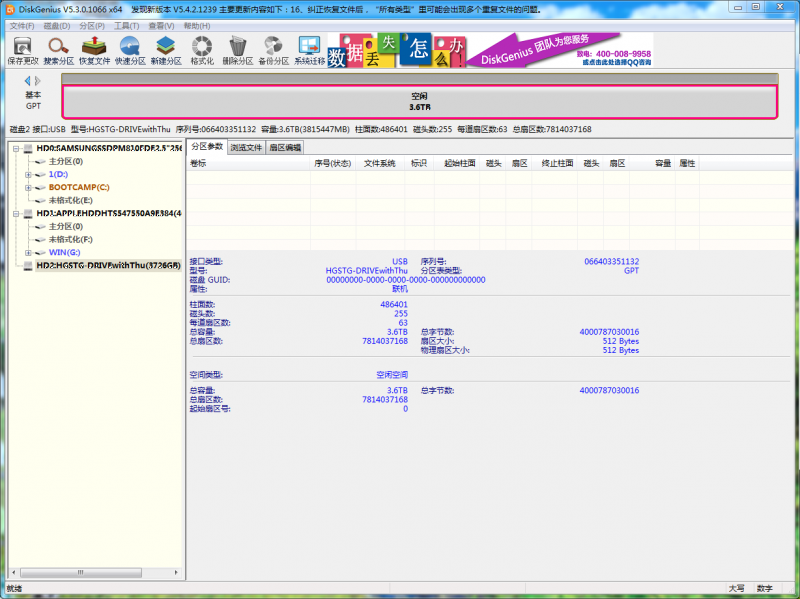The width and height of the screenshot is (800, 599).
Task: Click the BOOTCAMP(C:) partition icon
Action: click(x=40, y=188)
